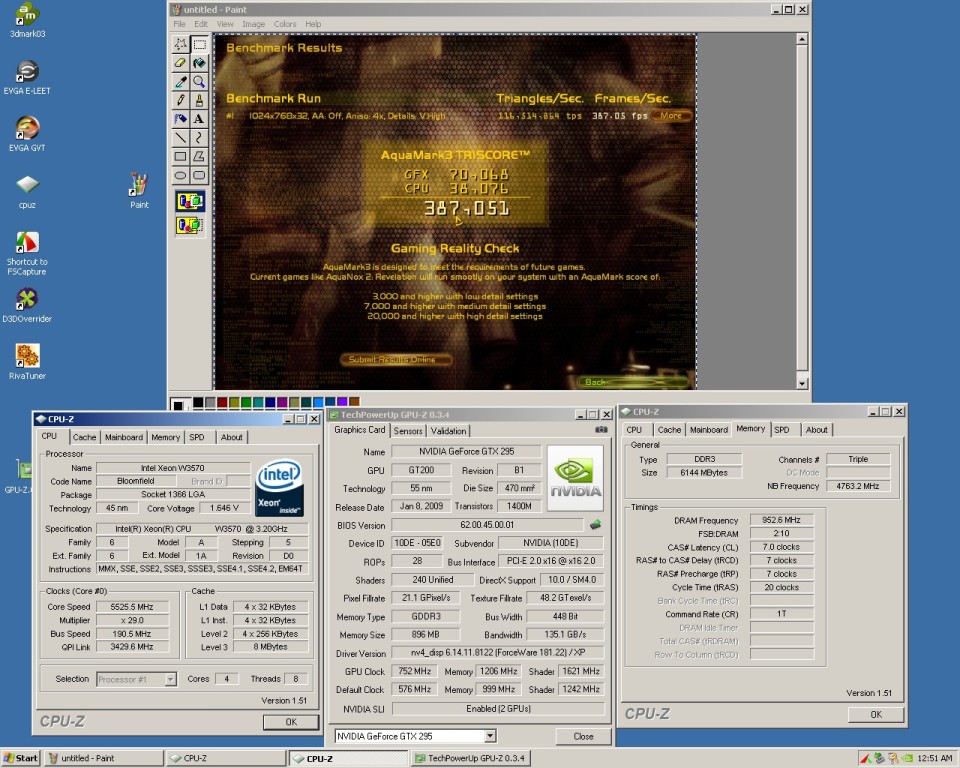960x768 pixels.
Task: Pick the Polygon tool in Paint
Action: (200, 156)
